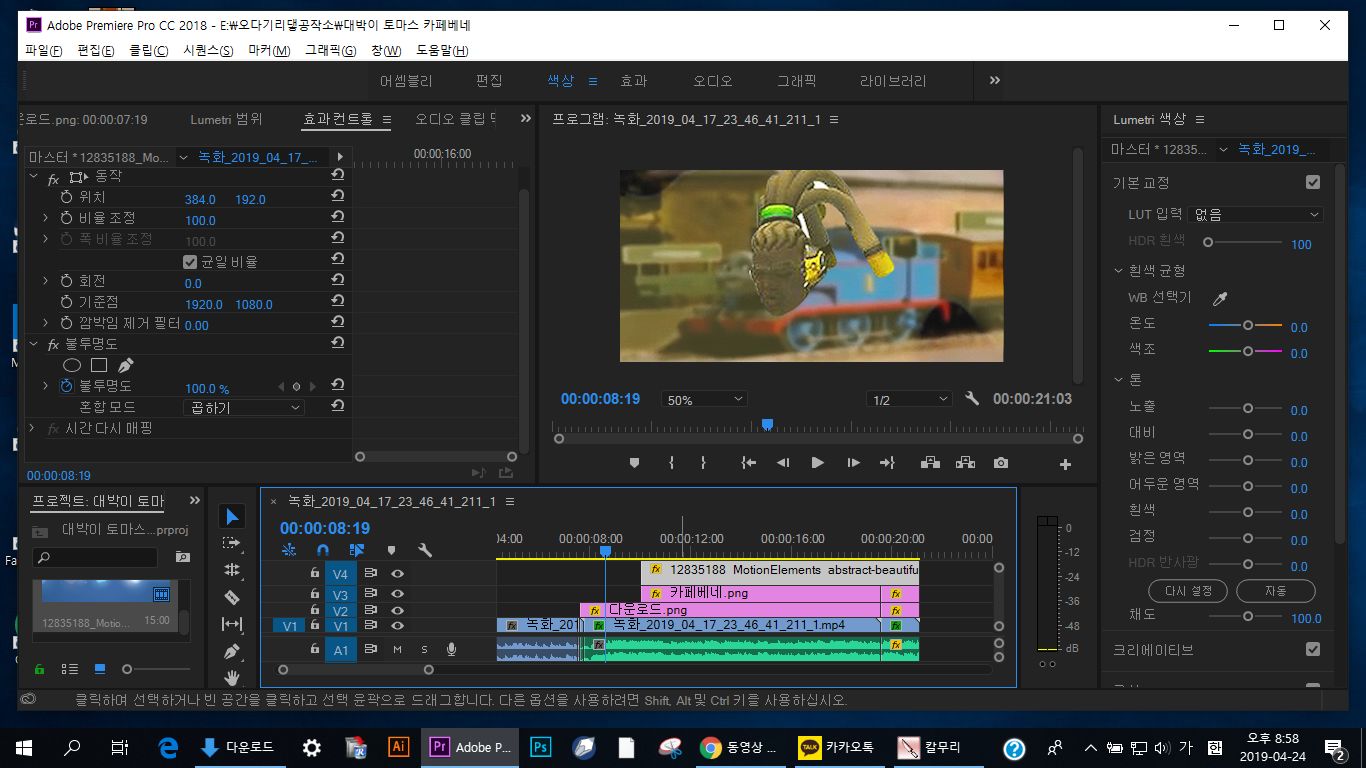The width and height of the screenshot is (1366, 768).
Task: Open Lumetri 범위 panel tab
Action: tap(226, 119)
